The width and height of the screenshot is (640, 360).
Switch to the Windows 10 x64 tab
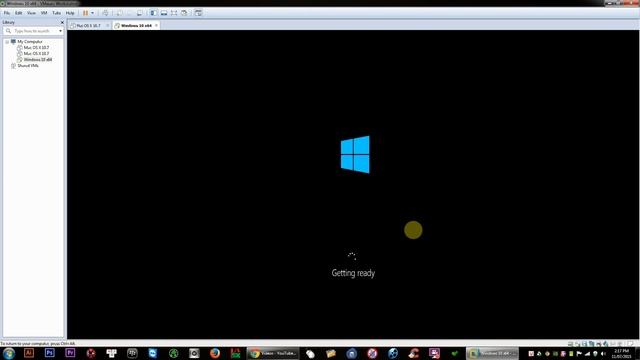(136, 25)
